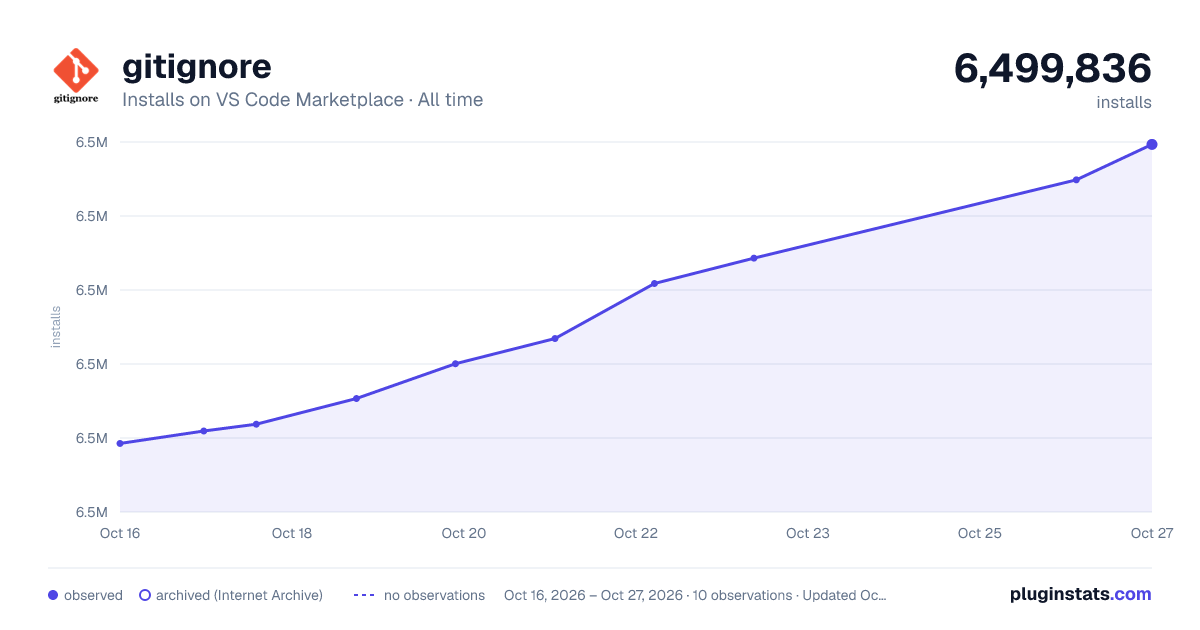Viewport: 1200px width, 630px height.
Task: Click the installs label under the total
Action: click(x=1124, y=102)
